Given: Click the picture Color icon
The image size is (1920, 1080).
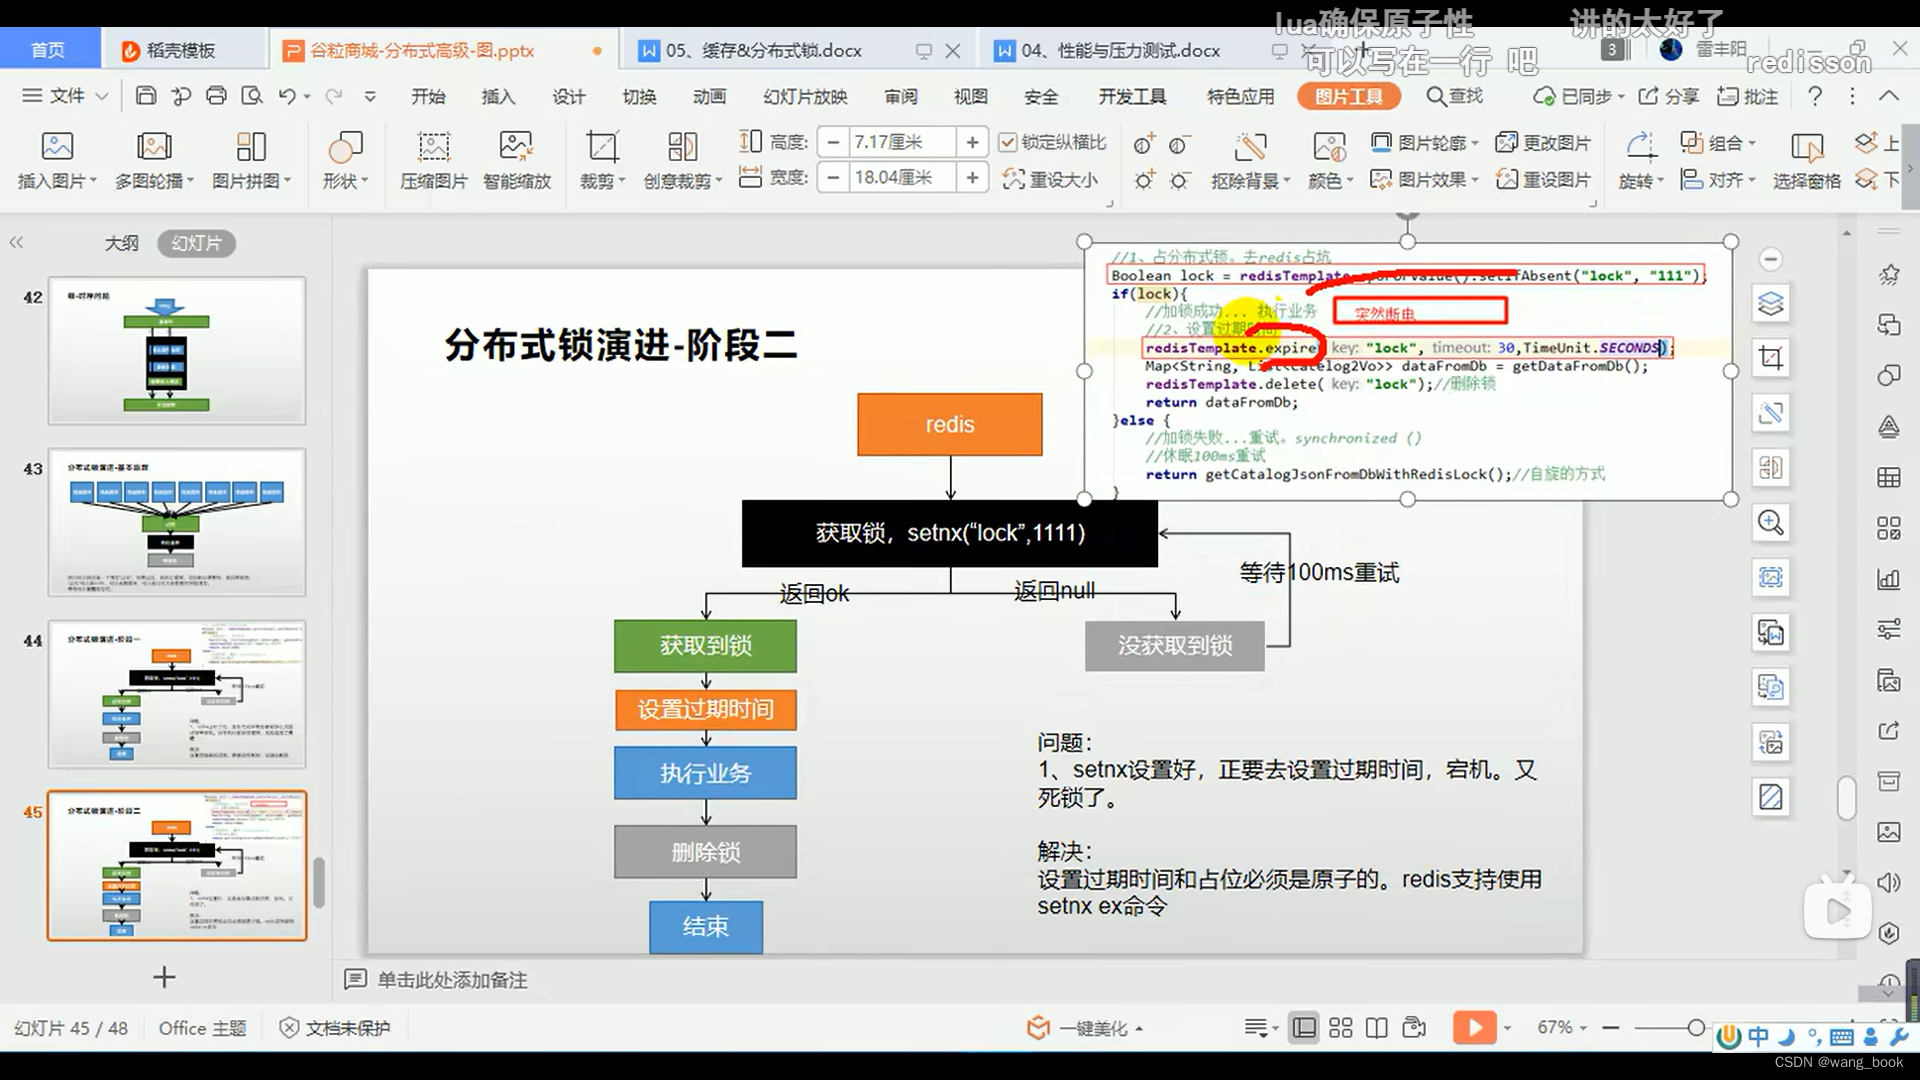Looking at the screenshot, I should (1329, 146).
